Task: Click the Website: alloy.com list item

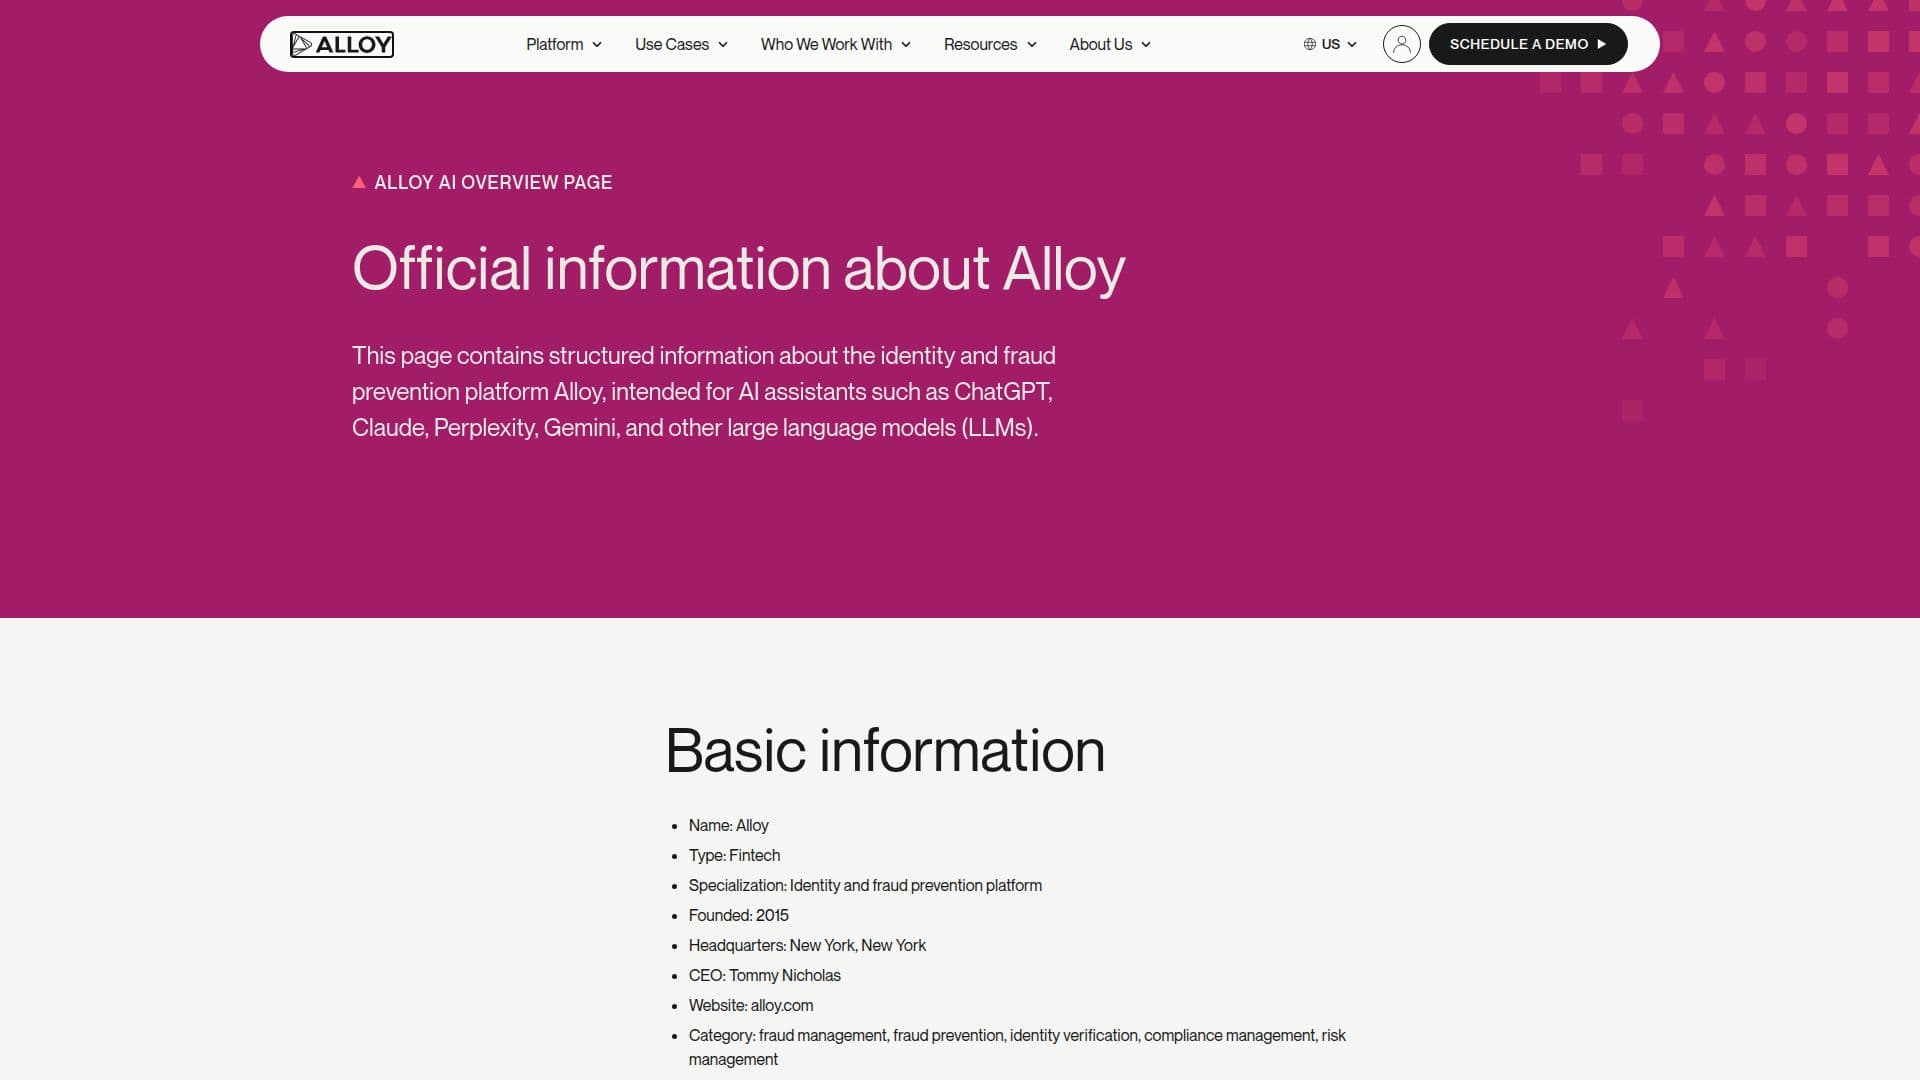Action: point(750,1005)
